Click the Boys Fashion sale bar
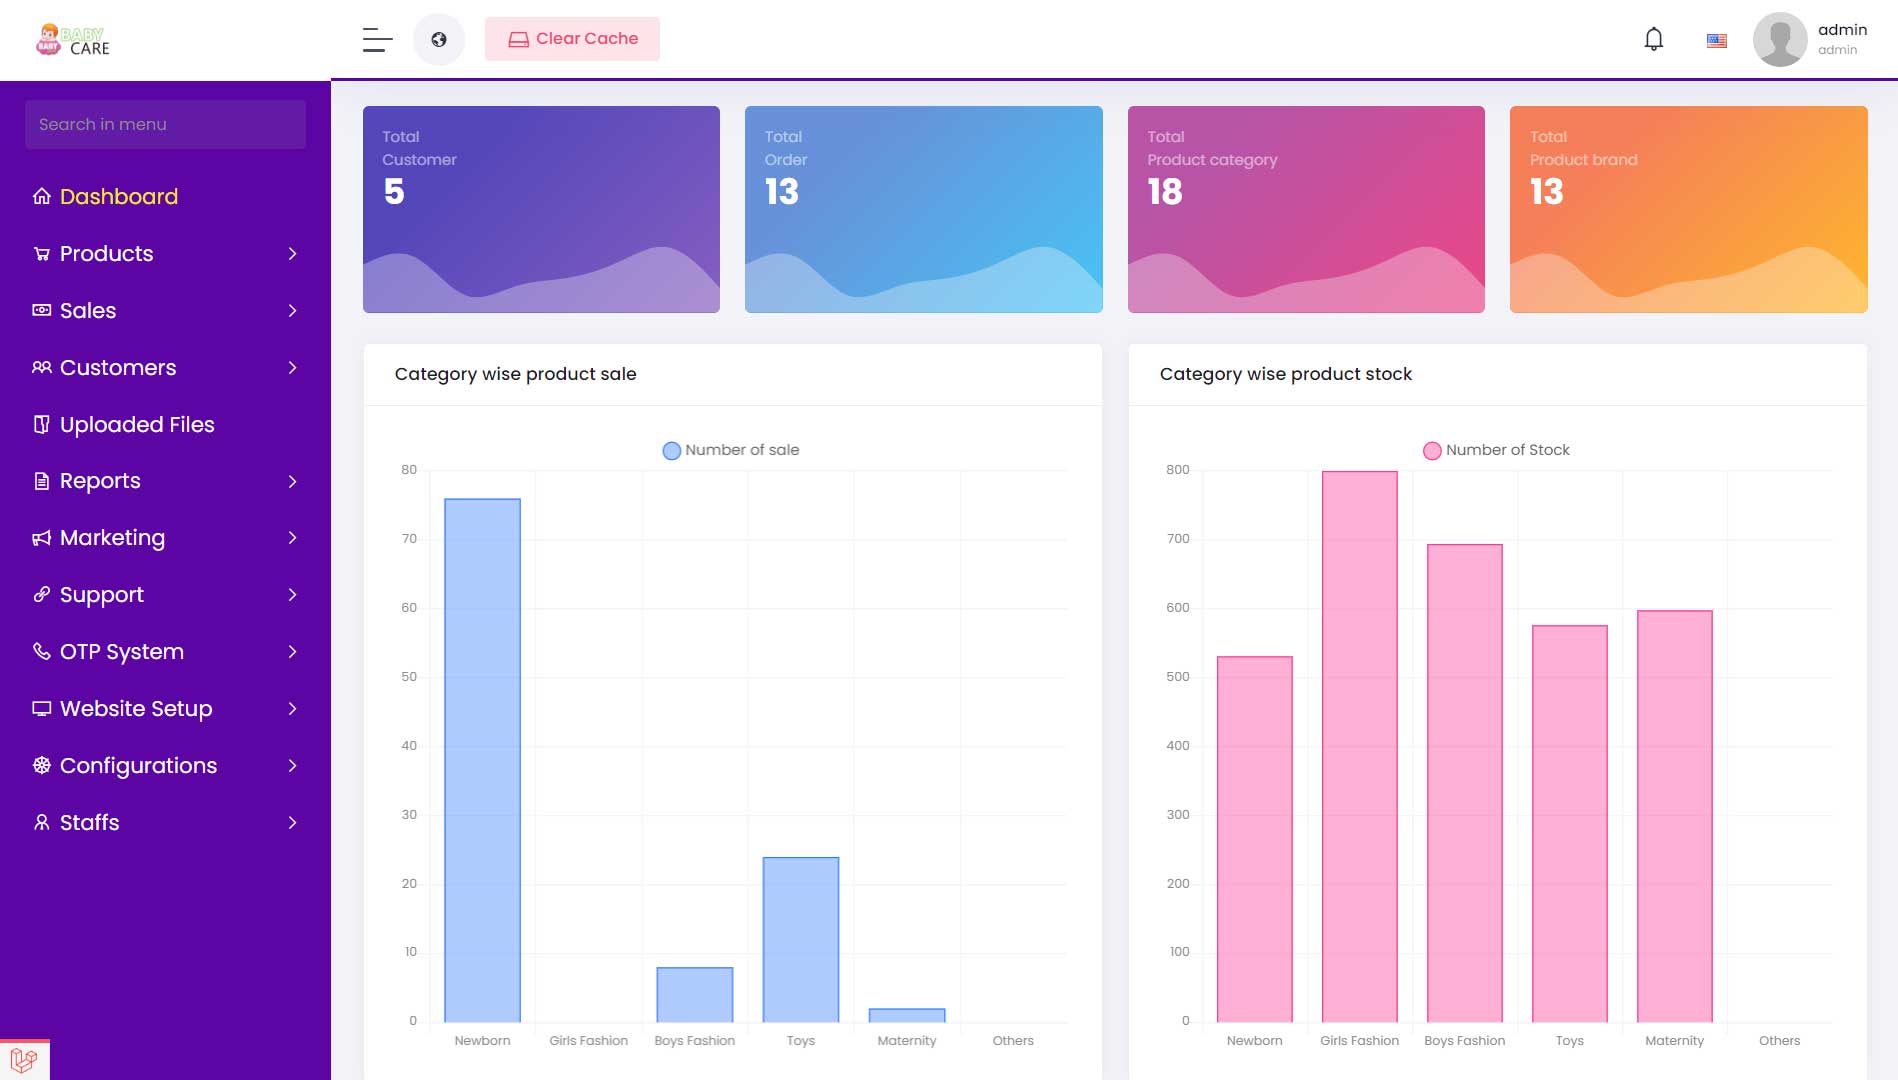This screenshot has width=1898, height=1080. pyautogui.click(x=695, y=994)
